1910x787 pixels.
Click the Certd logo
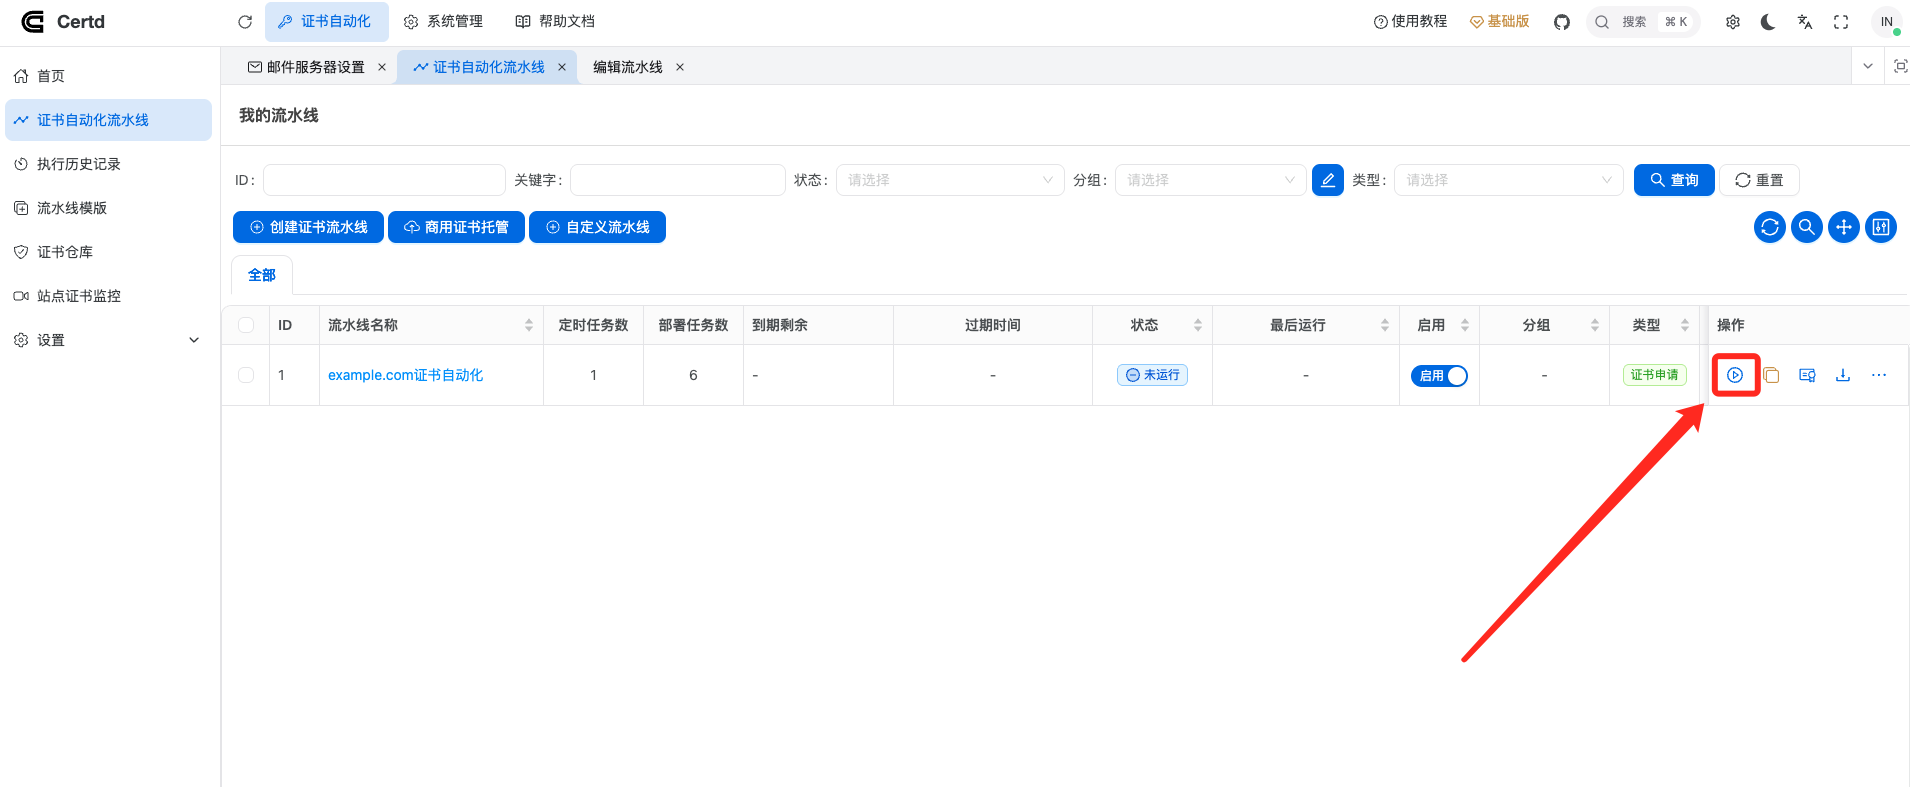[x=63, y=21]
